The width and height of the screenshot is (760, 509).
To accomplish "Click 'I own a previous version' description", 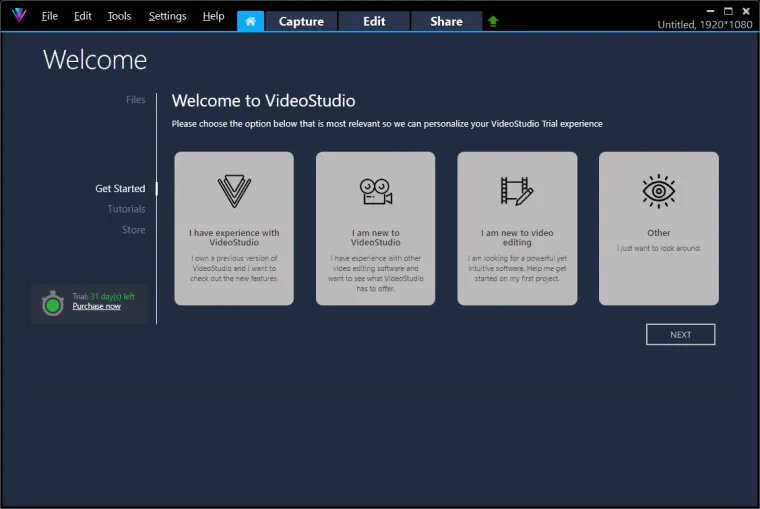I will (234, 269).
